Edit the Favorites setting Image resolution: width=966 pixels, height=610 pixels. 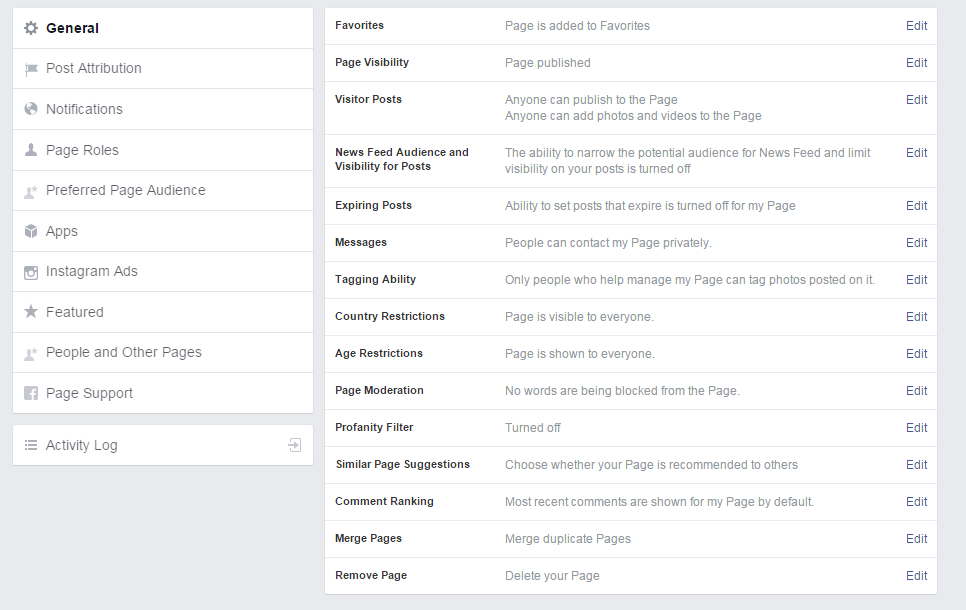(916, 26)
